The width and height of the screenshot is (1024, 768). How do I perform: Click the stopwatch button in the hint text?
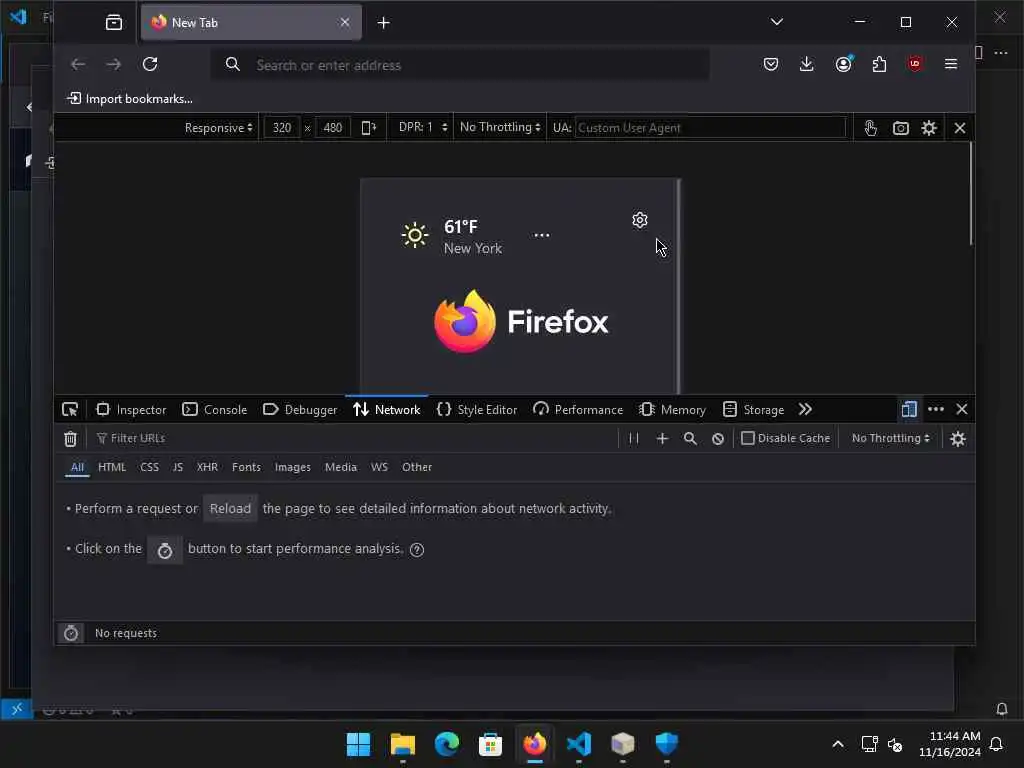(x=165, y=551)
